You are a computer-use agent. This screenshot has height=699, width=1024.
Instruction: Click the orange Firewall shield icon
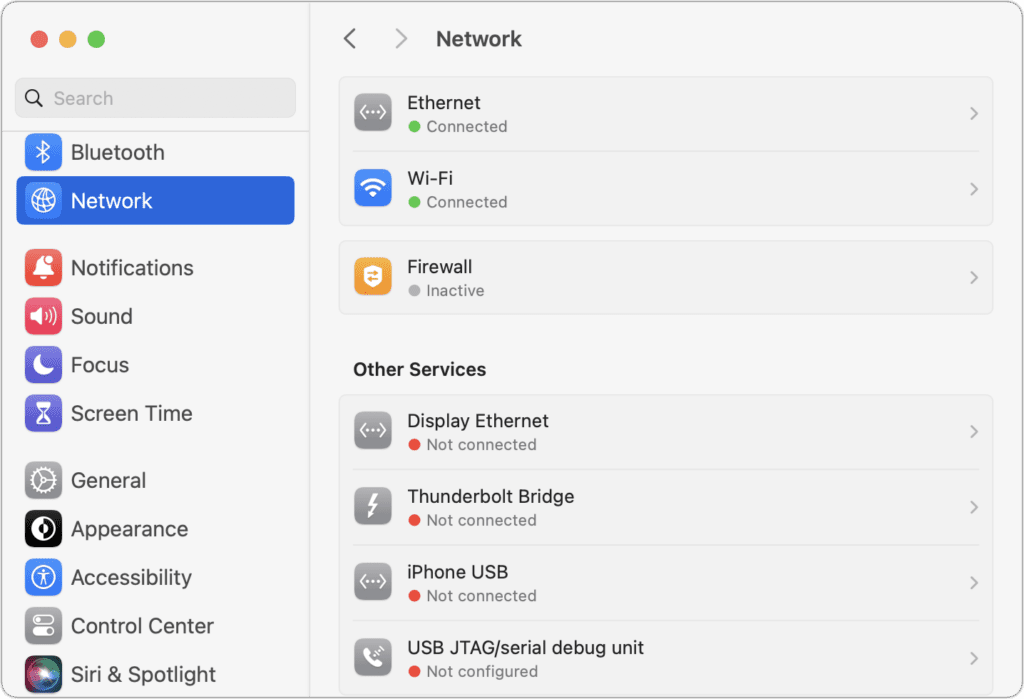click(373, 277)
